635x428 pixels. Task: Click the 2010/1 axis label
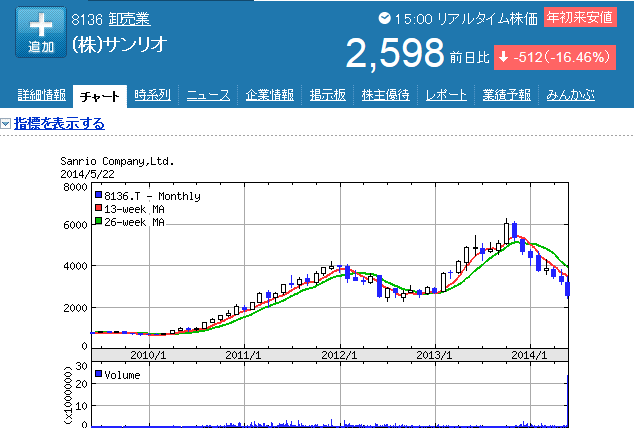pos(148,355)
